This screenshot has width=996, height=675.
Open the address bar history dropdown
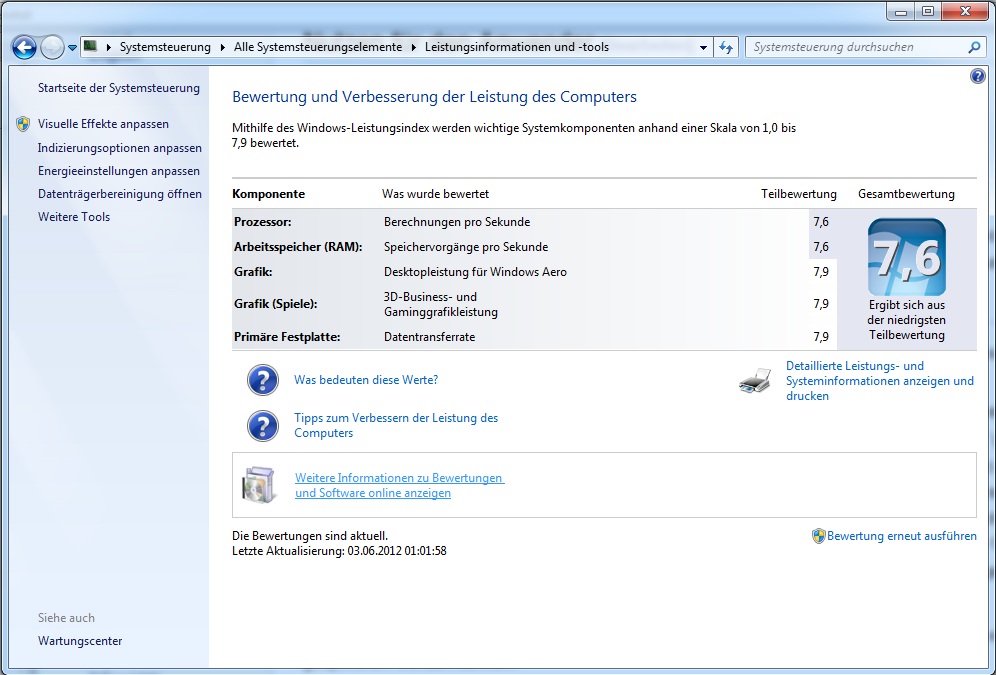coord(703,48)
